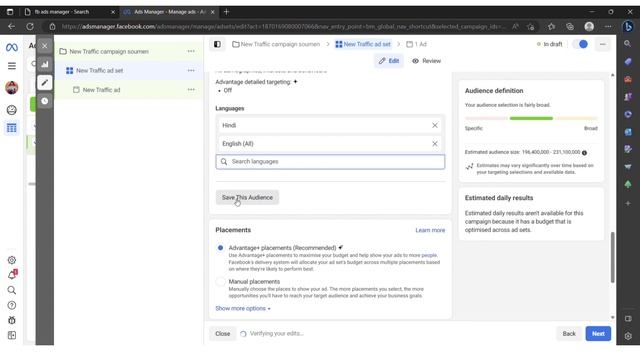Open New Traffic campaign soumen breadcrumb
Screen dimensions: 640x360
tap(276, 44)
